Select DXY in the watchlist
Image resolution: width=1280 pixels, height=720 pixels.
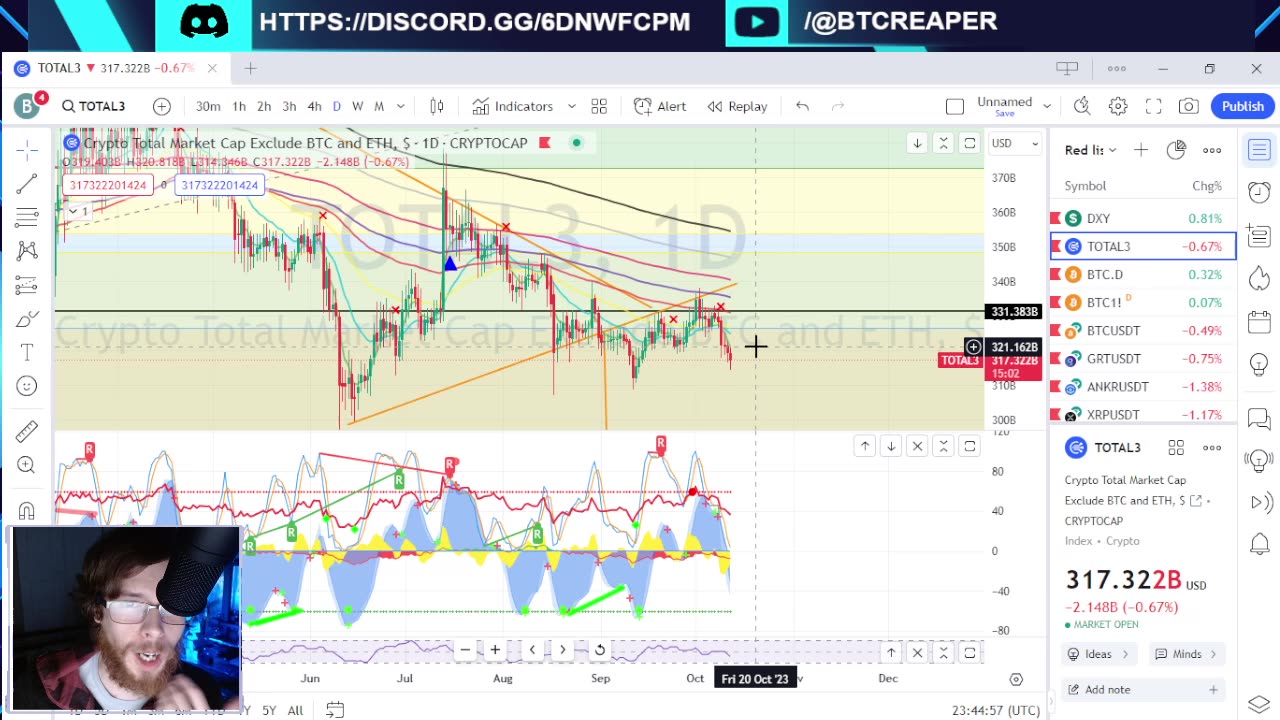1143,218
